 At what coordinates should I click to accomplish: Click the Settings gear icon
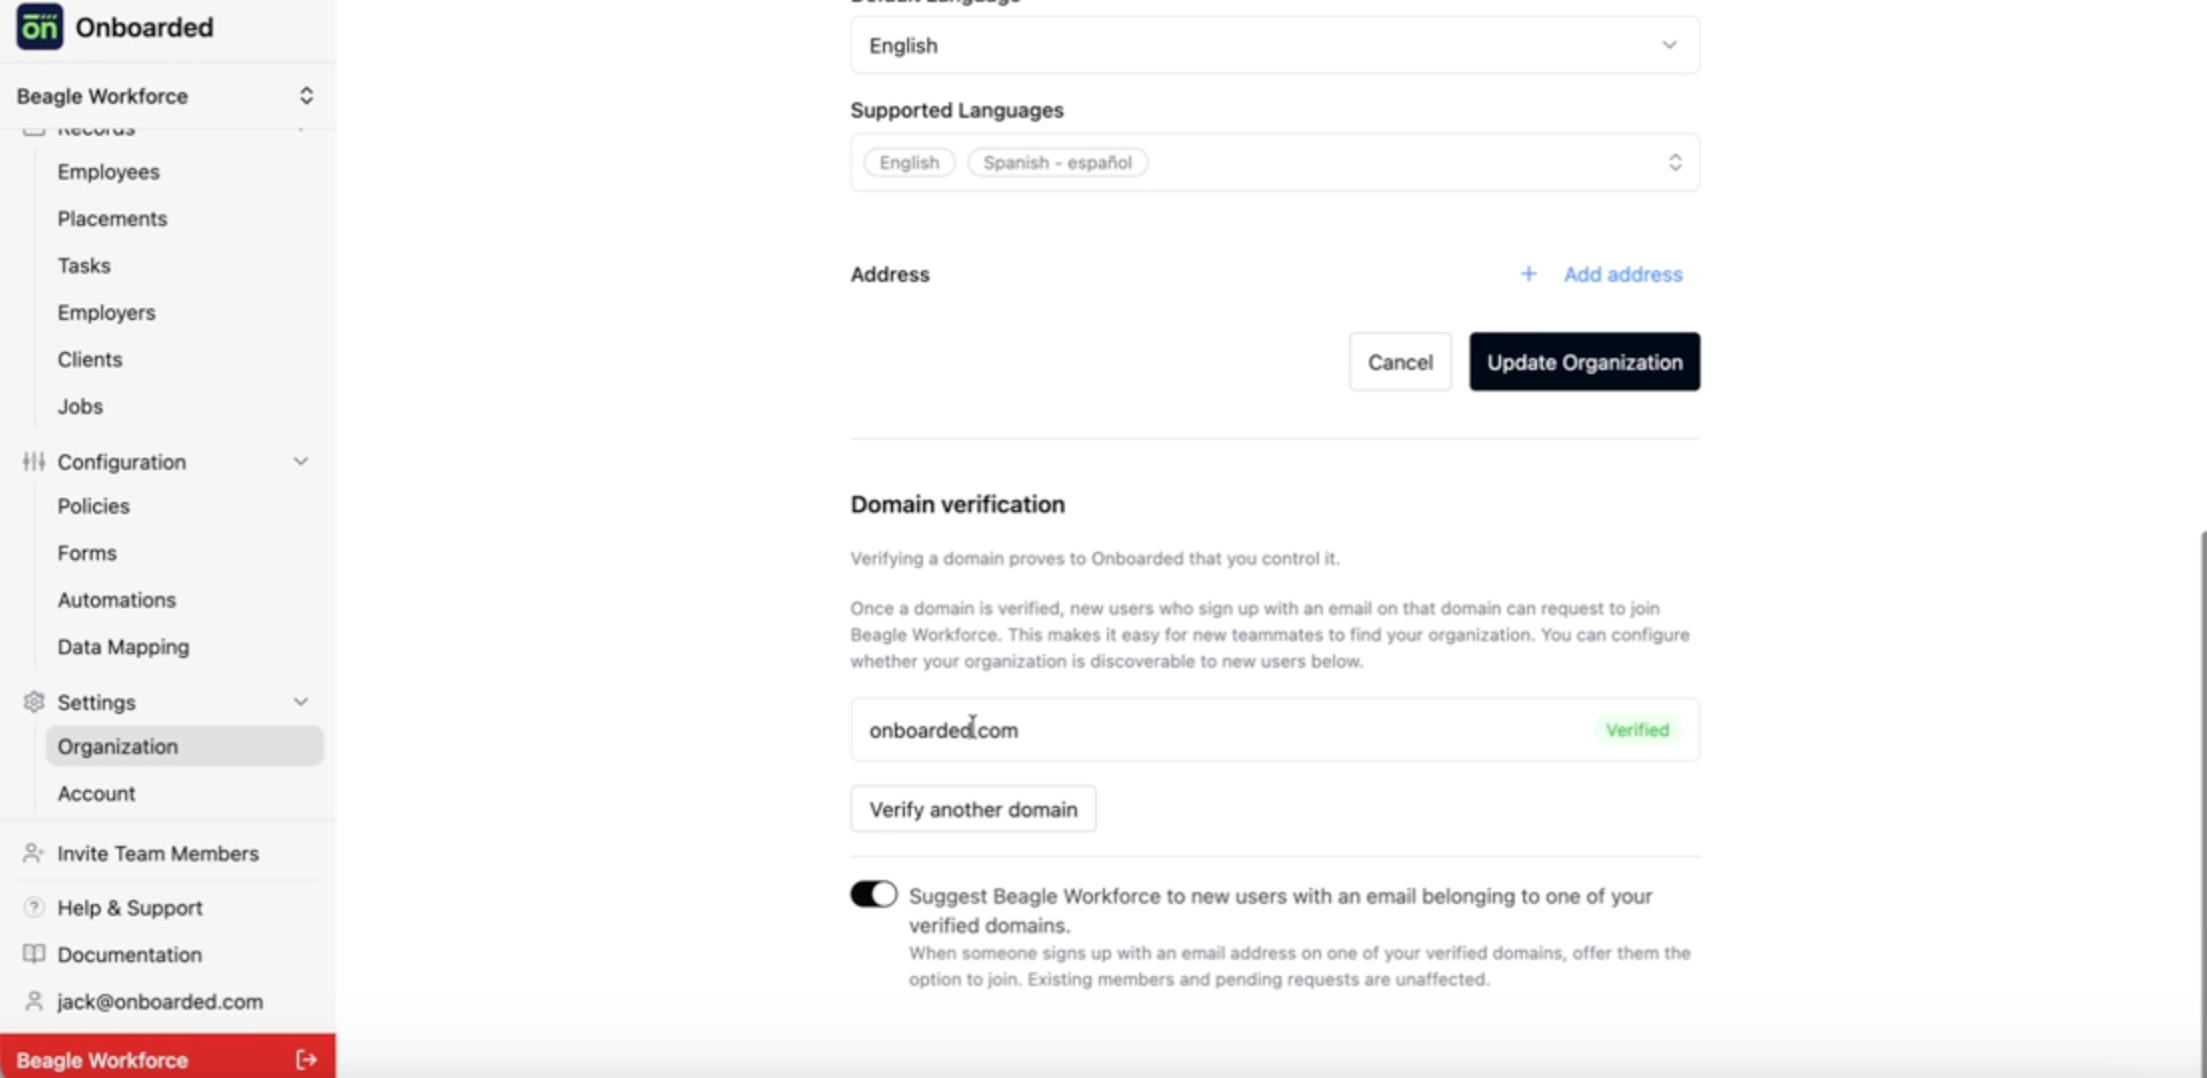coord(34,702)
